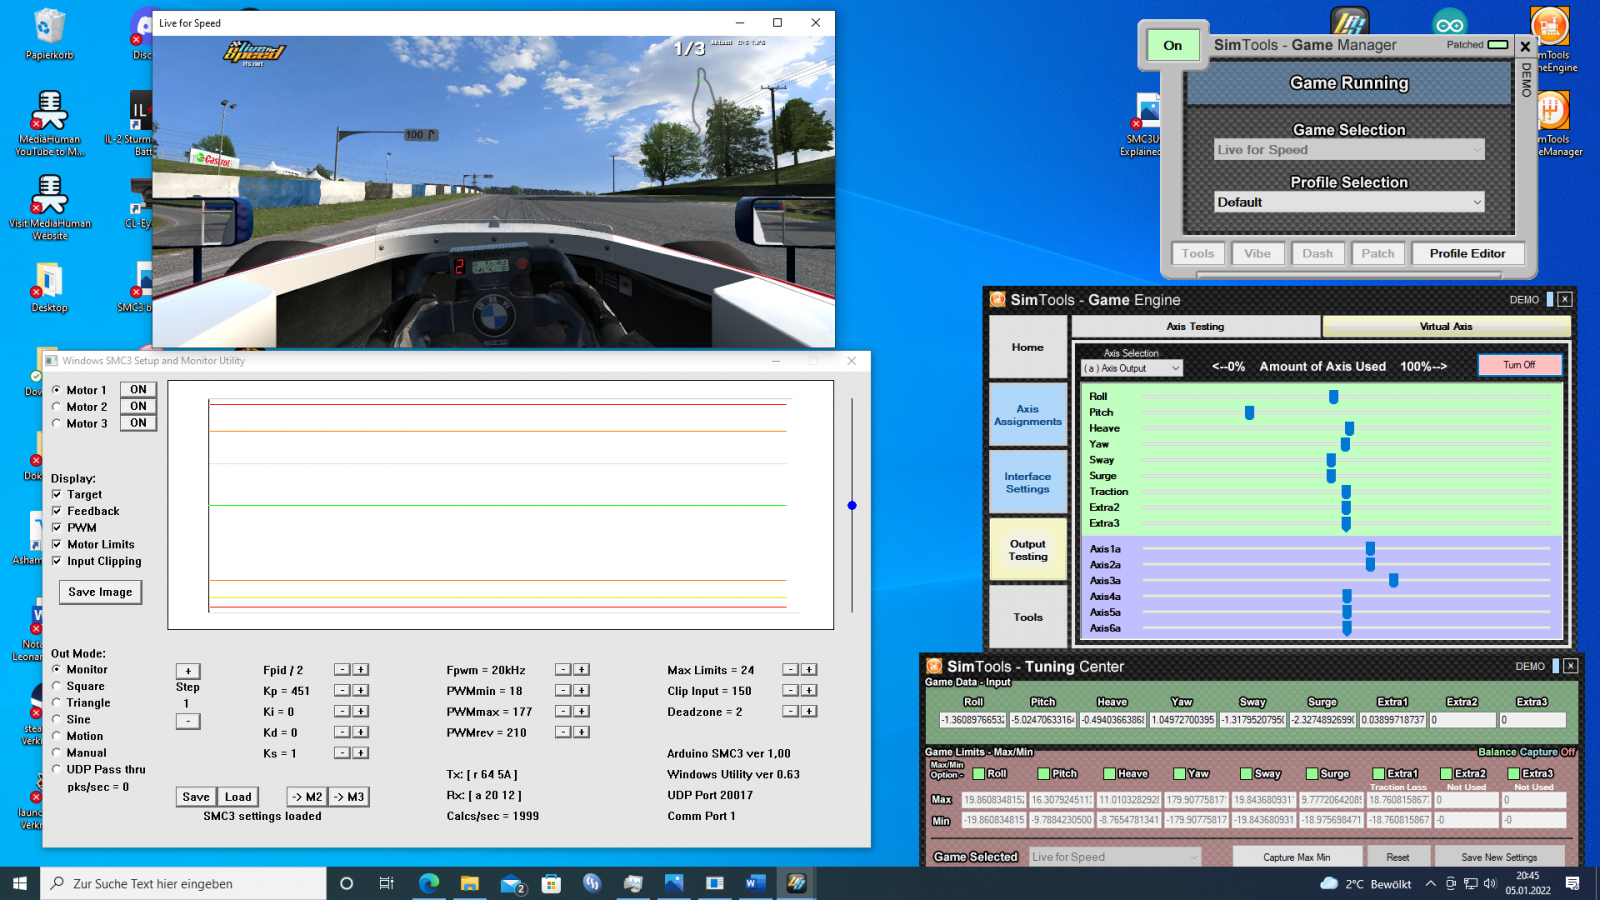This screenshot has width=1600, height=900.
Task: Click SimTools Tuning Center title logo icon
Action: tap(934, 666)
